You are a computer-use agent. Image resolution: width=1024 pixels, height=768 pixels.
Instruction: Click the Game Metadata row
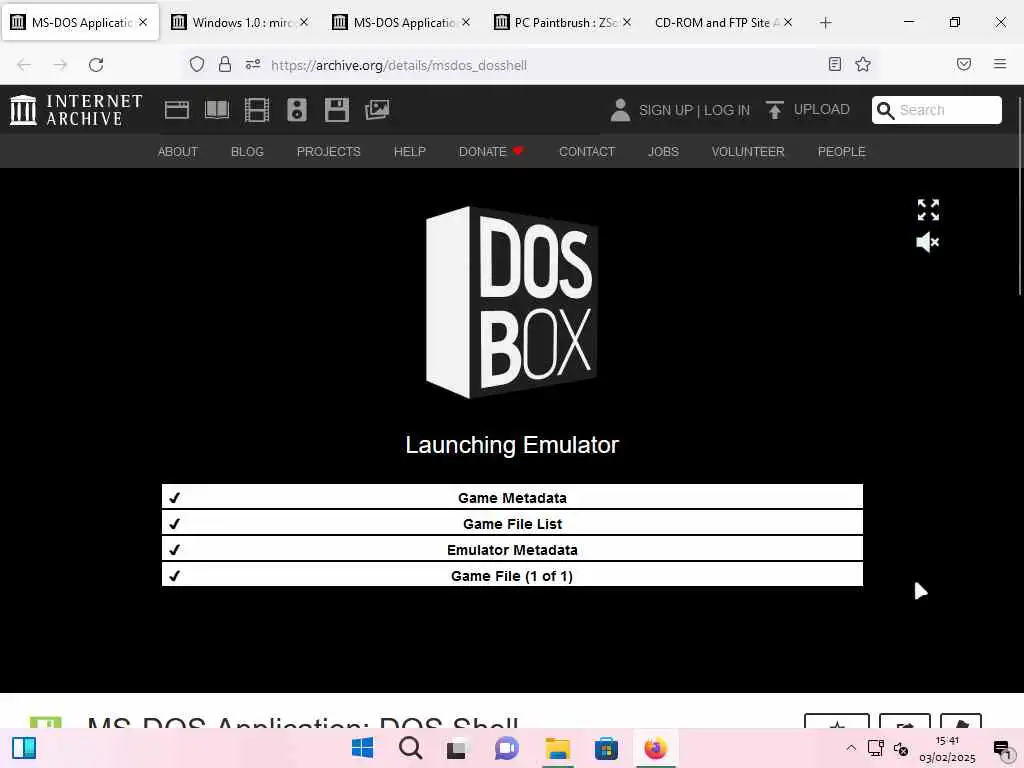[x=512, y=496]
